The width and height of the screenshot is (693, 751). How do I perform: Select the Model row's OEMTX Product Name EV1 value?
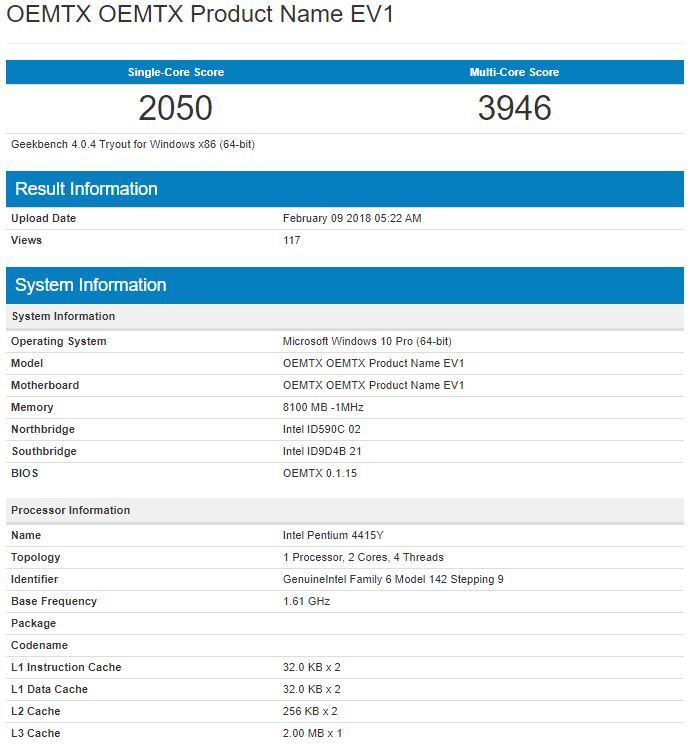[x=374, y=364]
